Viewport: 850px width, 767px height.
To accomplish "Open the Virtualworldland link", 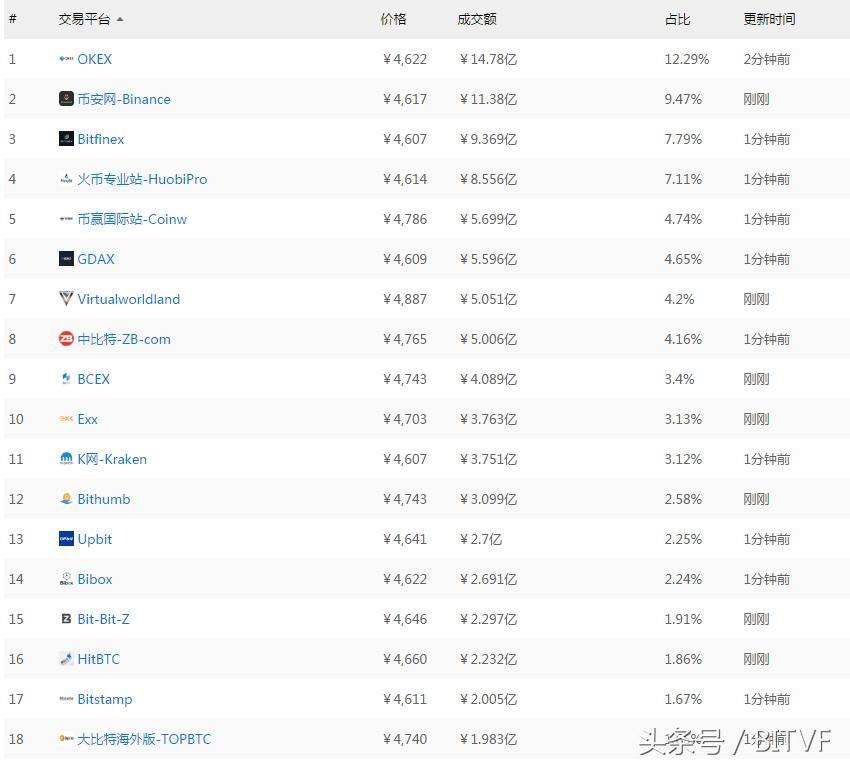I will [x=128, y=299].
